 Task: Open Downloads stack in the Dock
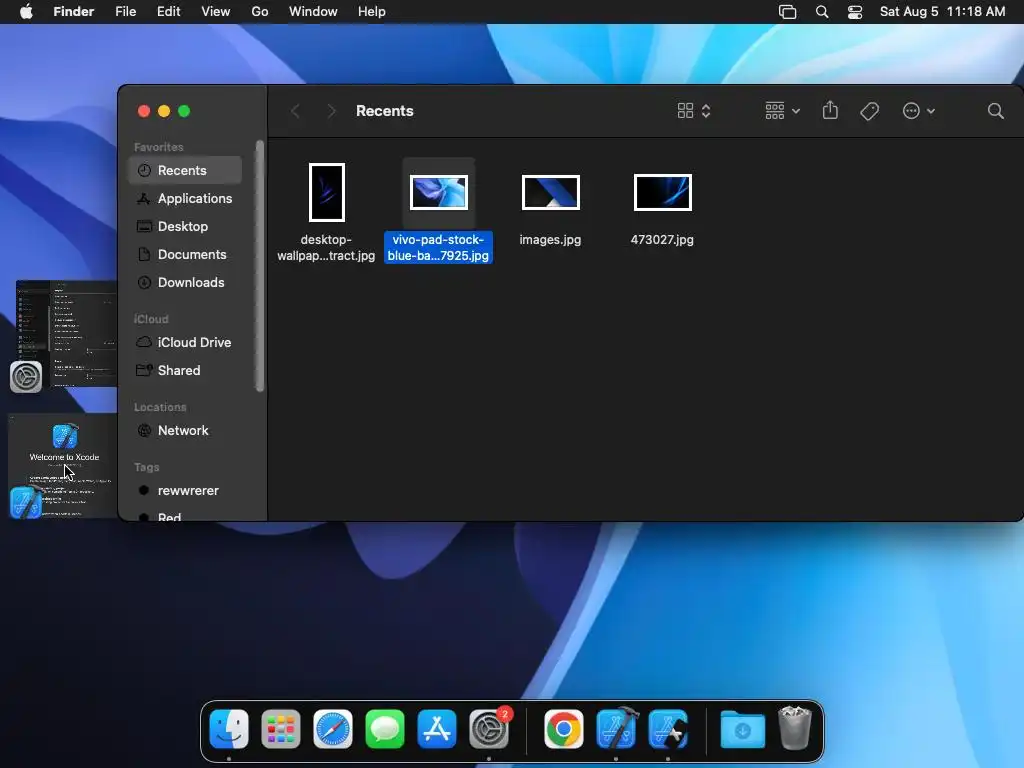click(743, 729)
